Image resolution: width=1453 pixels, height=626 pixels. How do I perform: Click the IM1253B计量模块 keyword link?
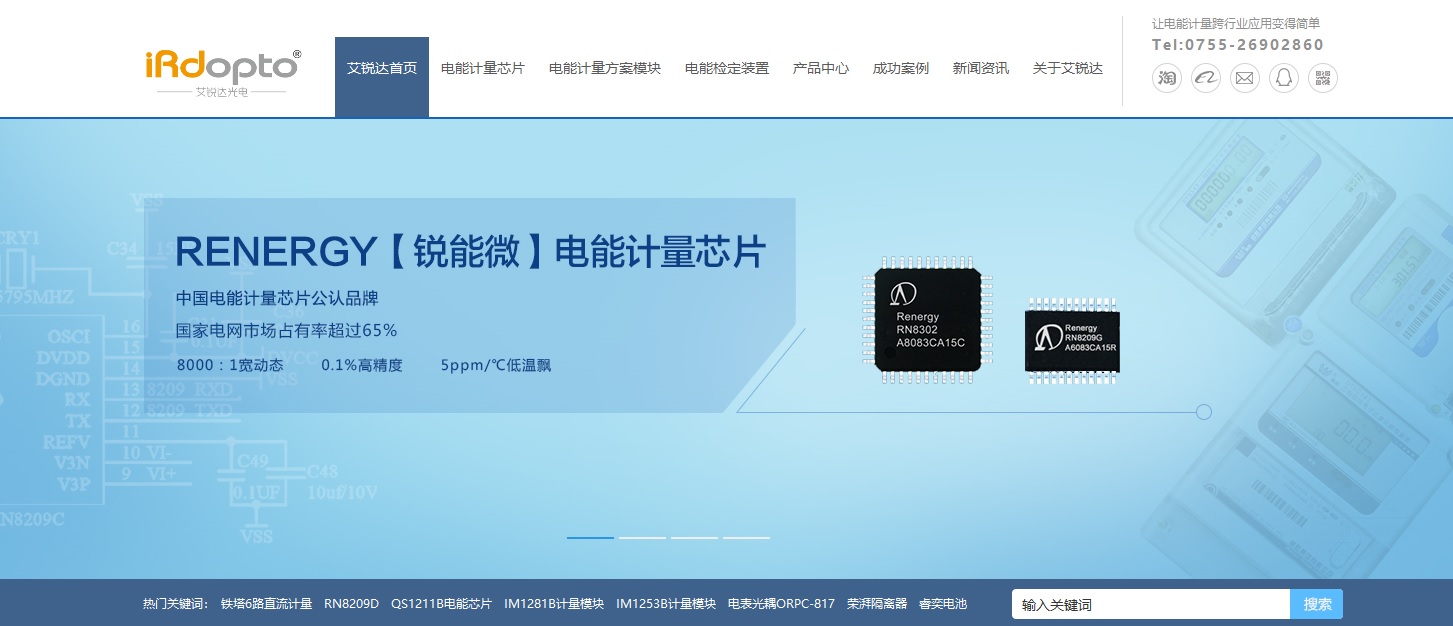(x=666, y=604)
